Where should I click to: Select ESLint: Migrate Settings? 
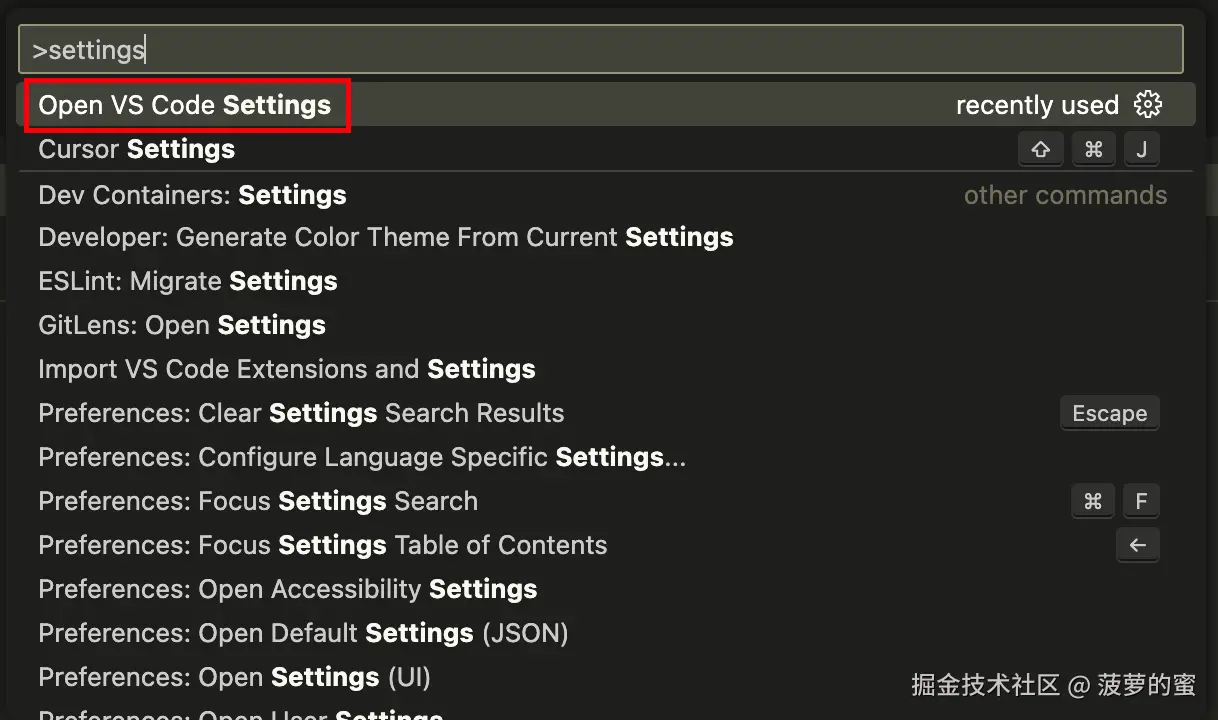coord(188,281)
